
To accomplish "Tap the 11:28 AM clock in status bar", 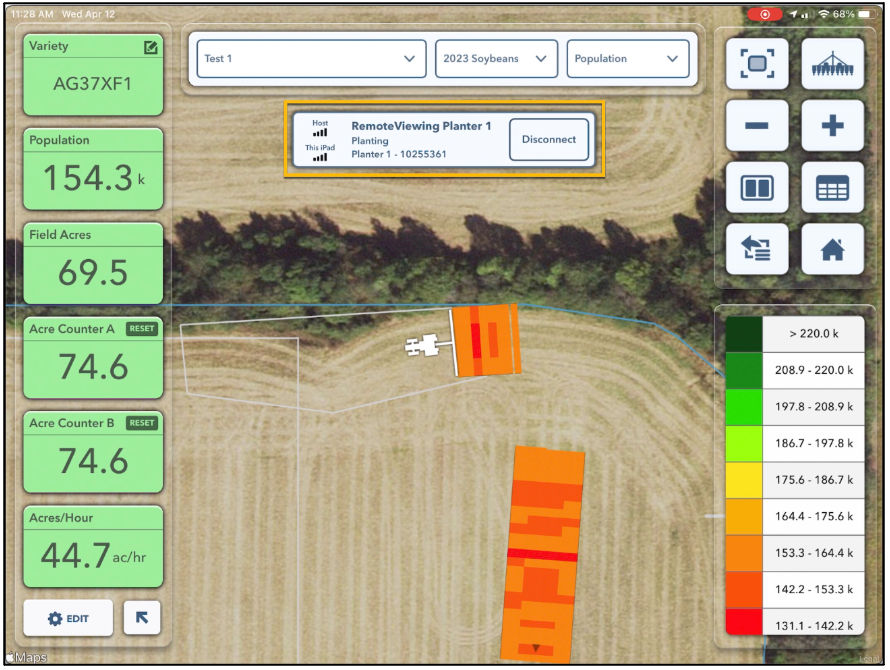I will click(x=32, y=14).
